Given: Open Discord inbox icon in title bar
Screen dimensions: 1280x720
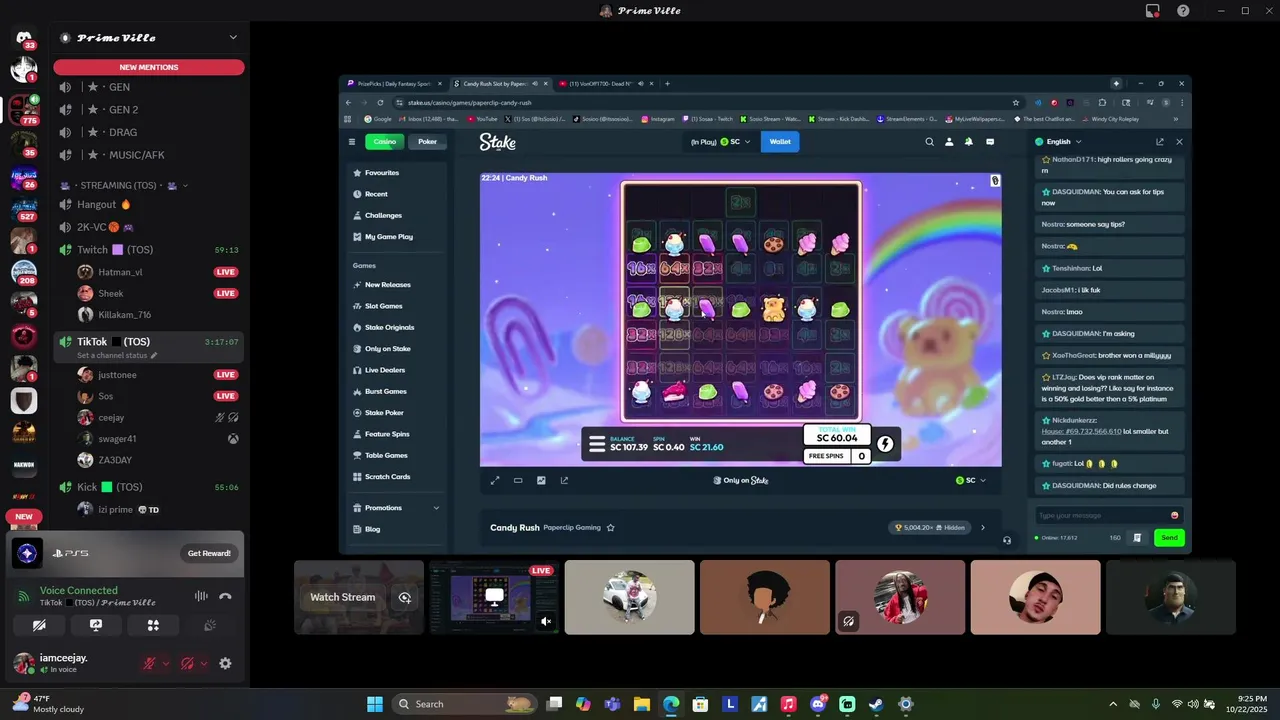Looking at the screenshot, I should [1152, 11].
